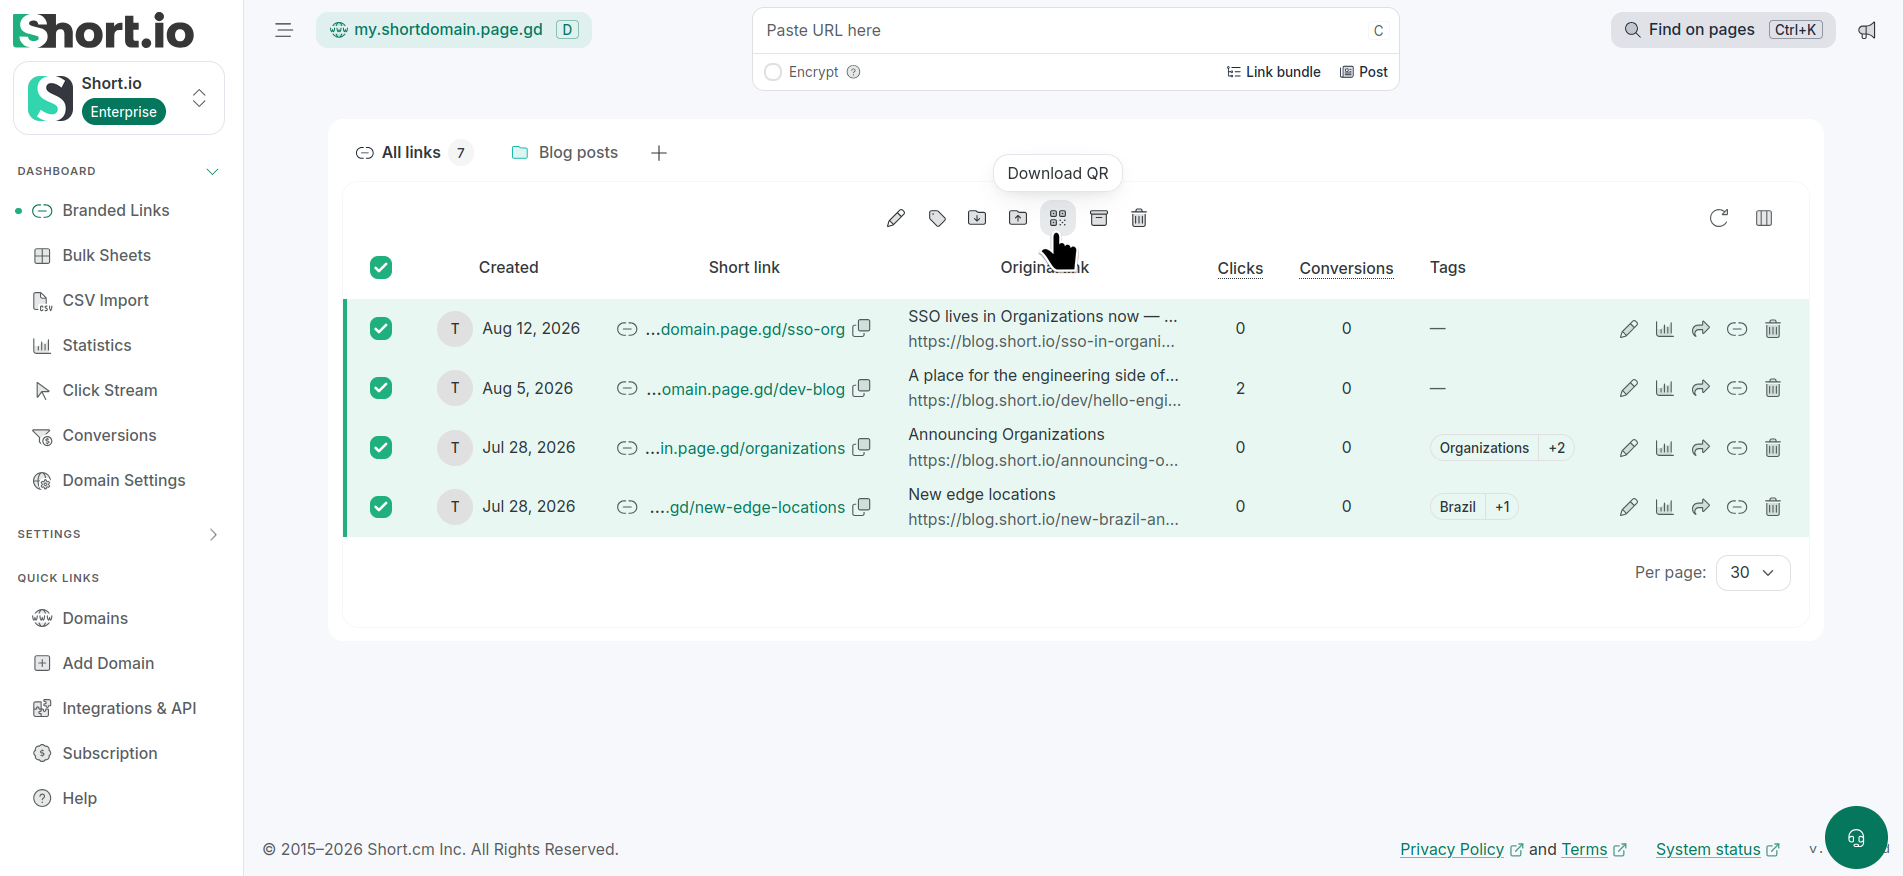Uncheck the select-all checkbox in header
Image resolution: width=1903 pixels, height=876 pixels.
click(x=381, y=267)
